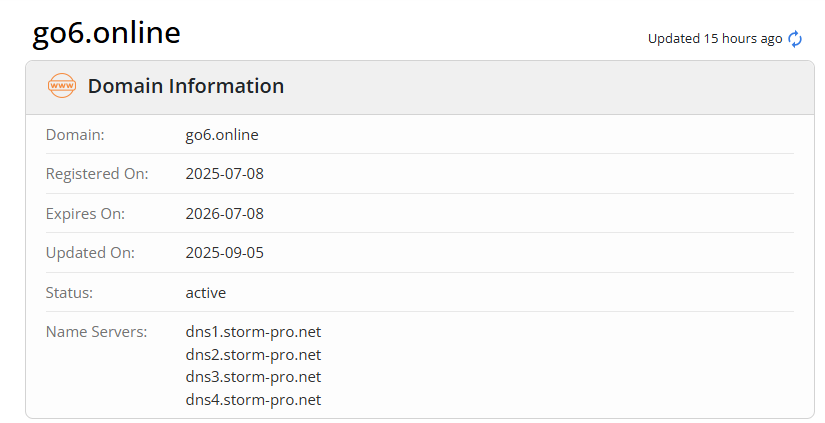This screenshot has width=825, height=423.
Task: Click the "Status:" label
Action: (x=70, y=293)
